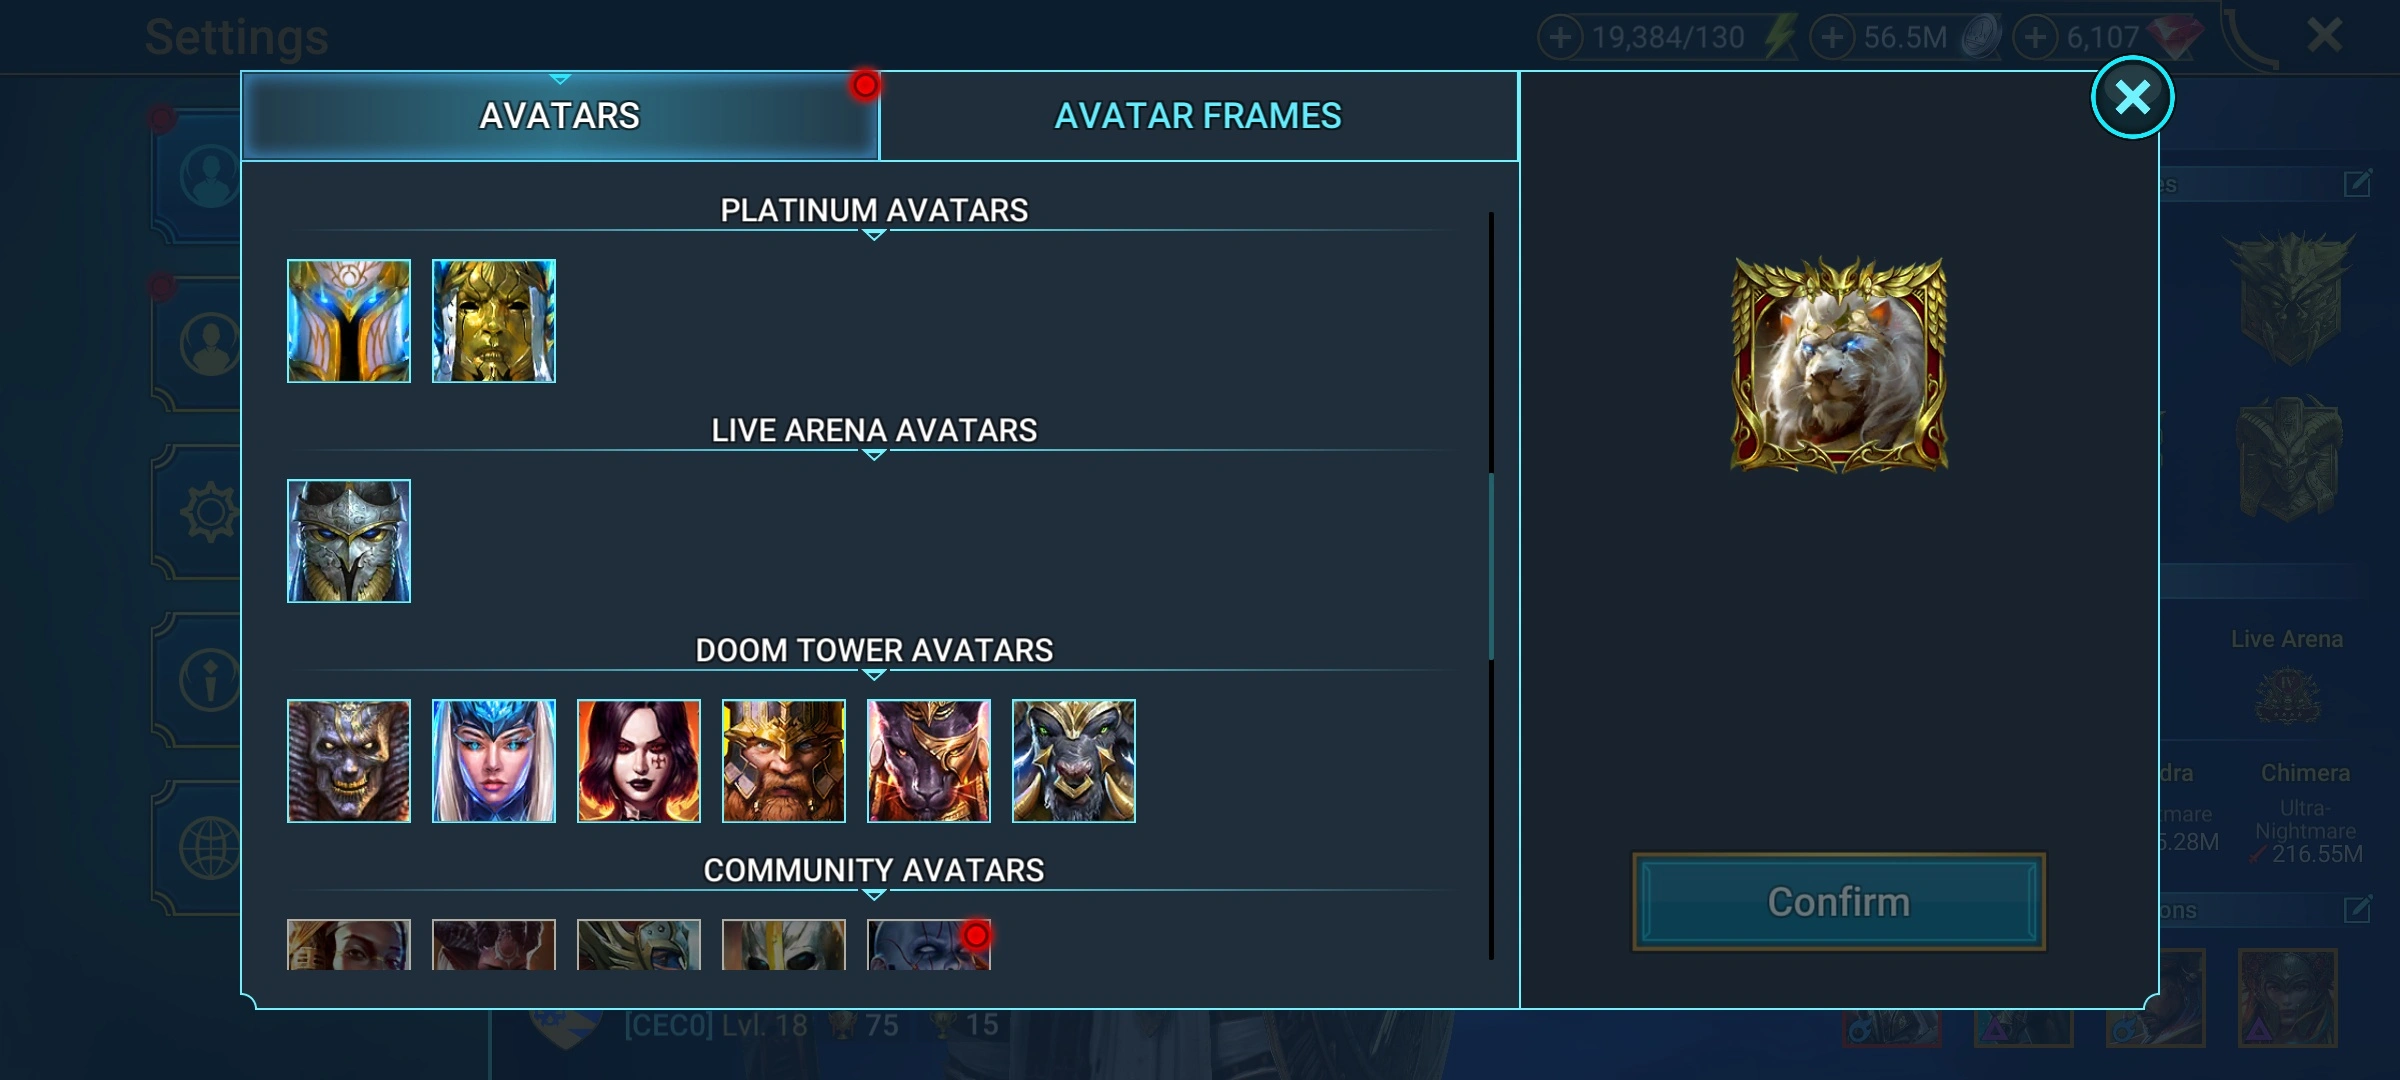
Task: Select the red-haired vampire woman avatar
Action: 639,761
